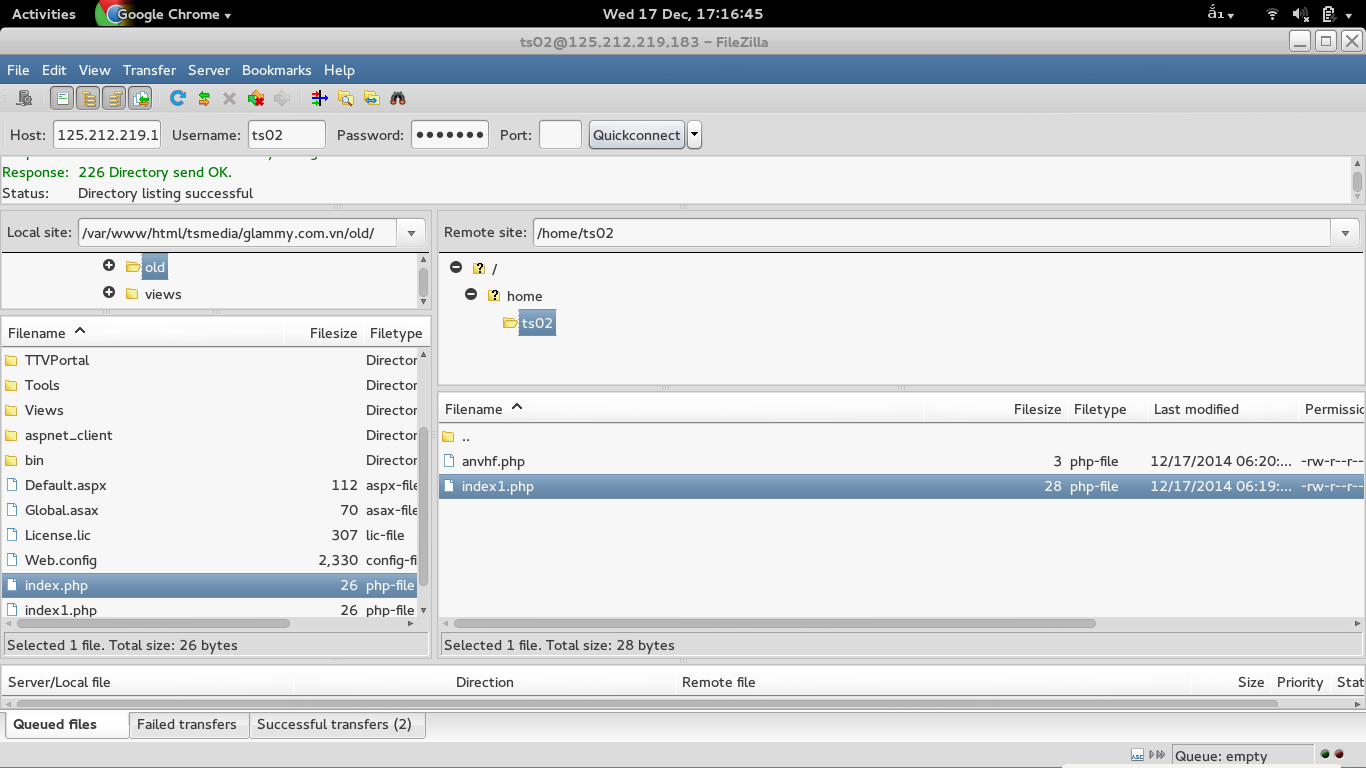Open directory listing filters dialog icon
This screenshot has height=768, width=1366.
coord(320,98)
